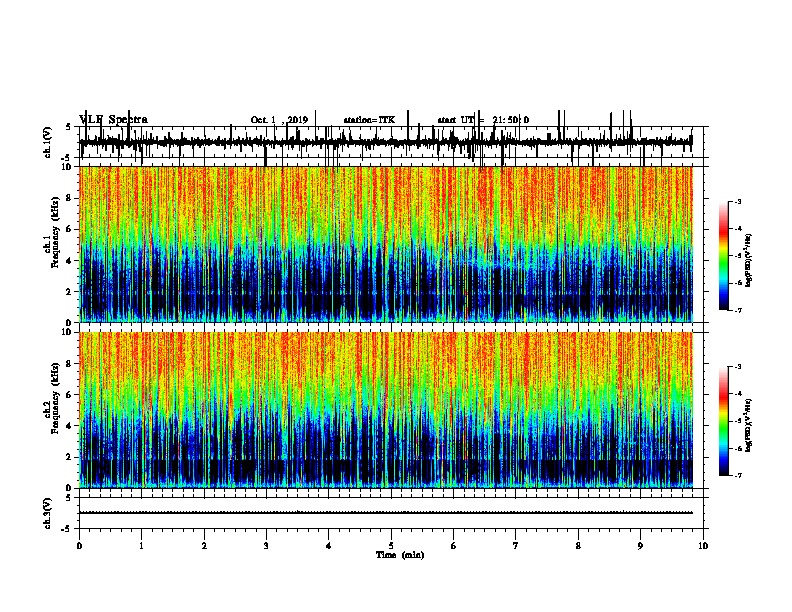Image resolution: width=792 pixels, height=612 pixels.
Task: Select the start UT 21:50:0 label
Action: tap(483, 120)
